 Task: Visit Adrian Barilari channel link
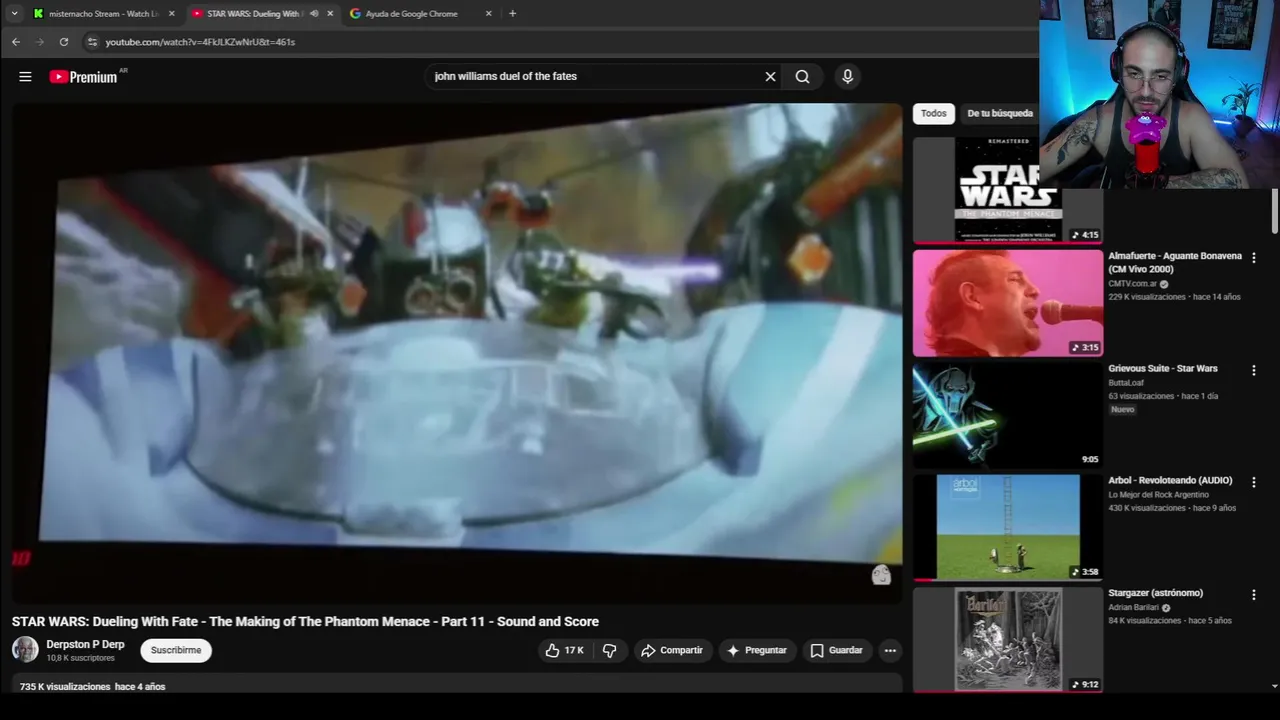[x=1133, y=607]
